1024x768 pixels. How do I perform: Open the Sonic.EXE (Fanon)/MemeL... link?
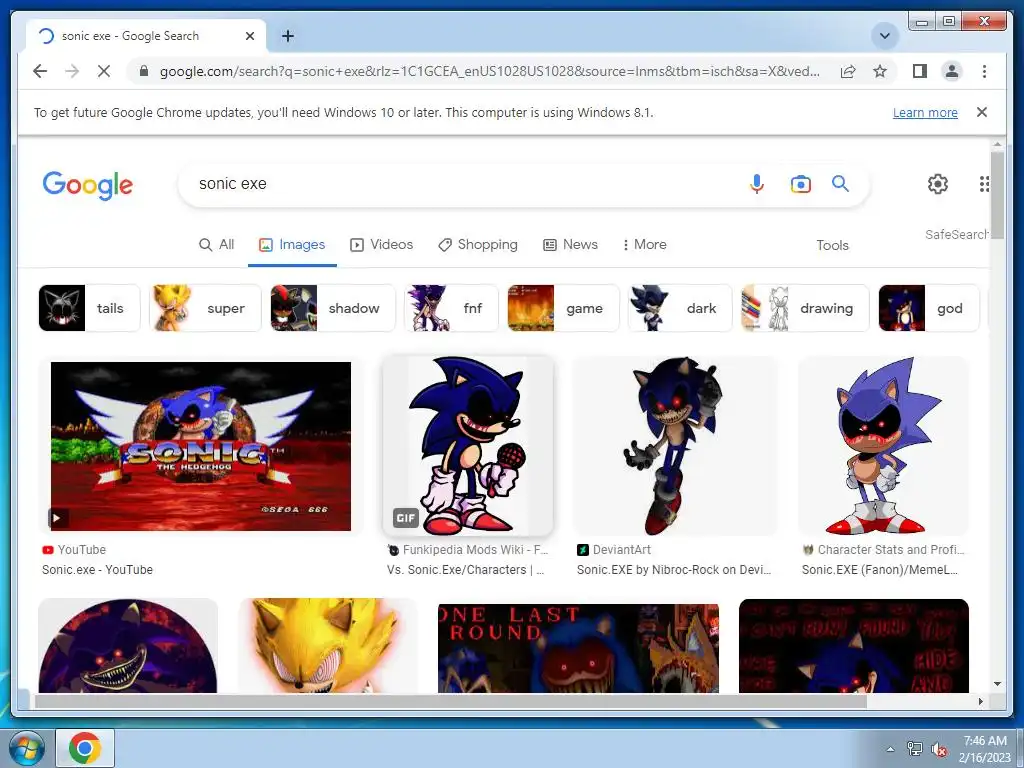pyautogui.click(x=880, y=569)
